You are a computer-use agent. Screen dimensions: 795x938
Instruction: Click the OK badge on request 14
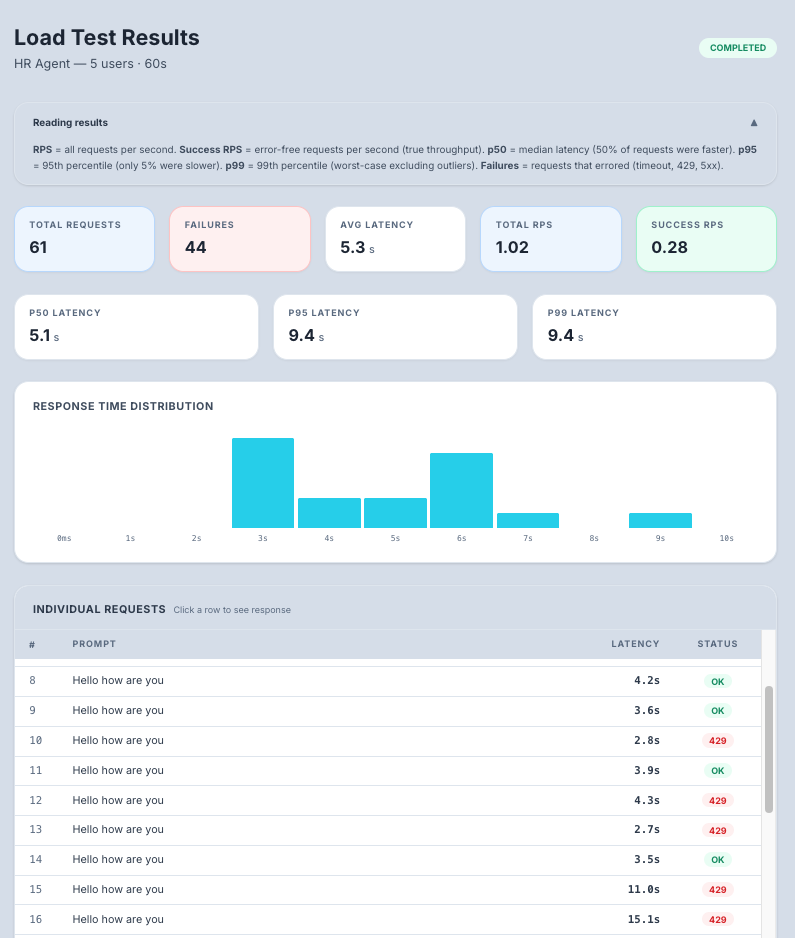coord(718,859)
